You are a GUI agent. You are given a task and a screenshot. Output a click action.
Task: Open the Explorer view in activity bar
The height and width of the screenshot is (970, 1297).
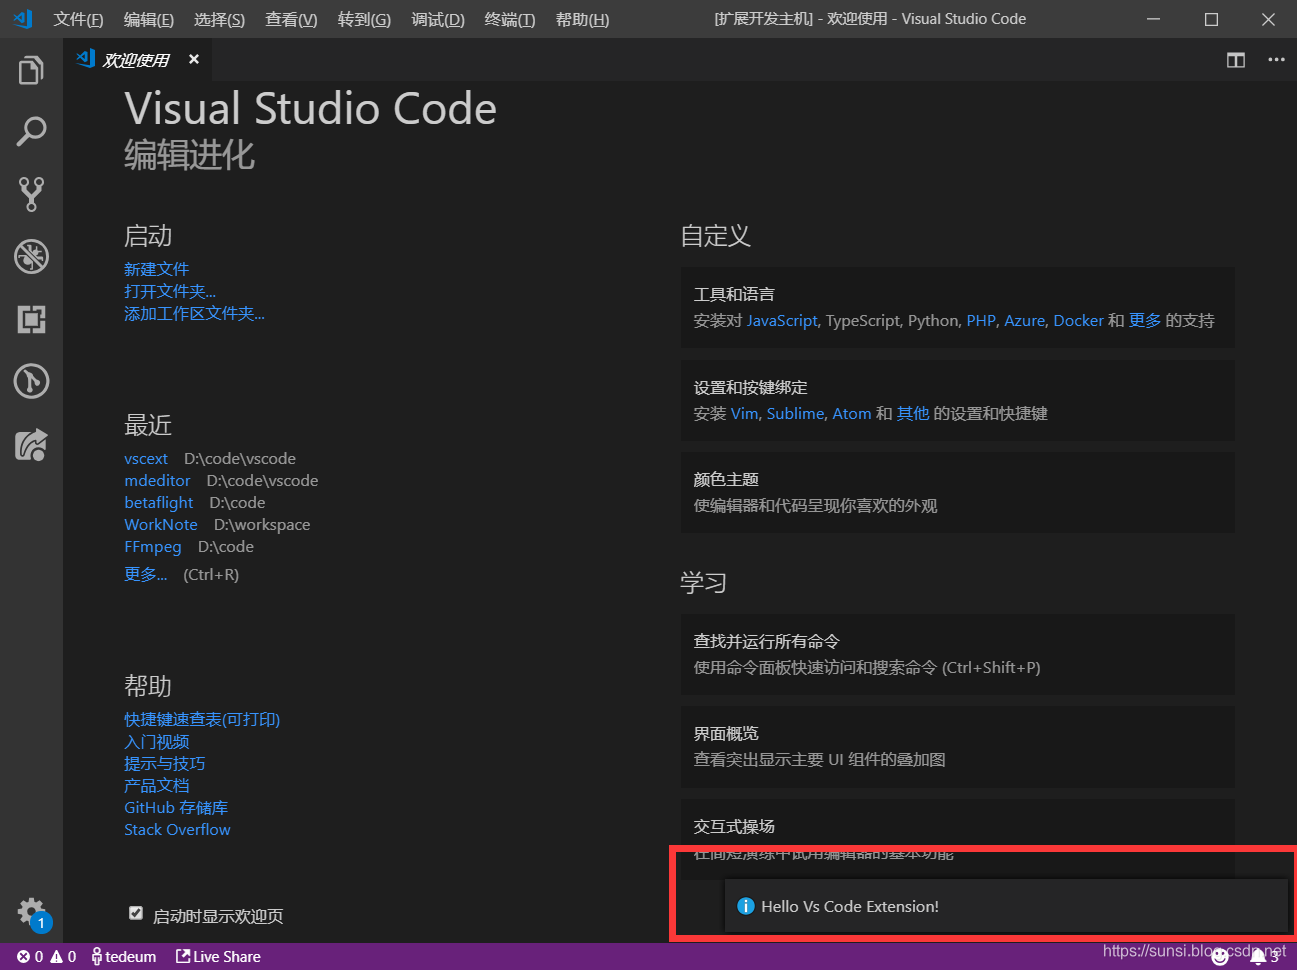[31, 71]
